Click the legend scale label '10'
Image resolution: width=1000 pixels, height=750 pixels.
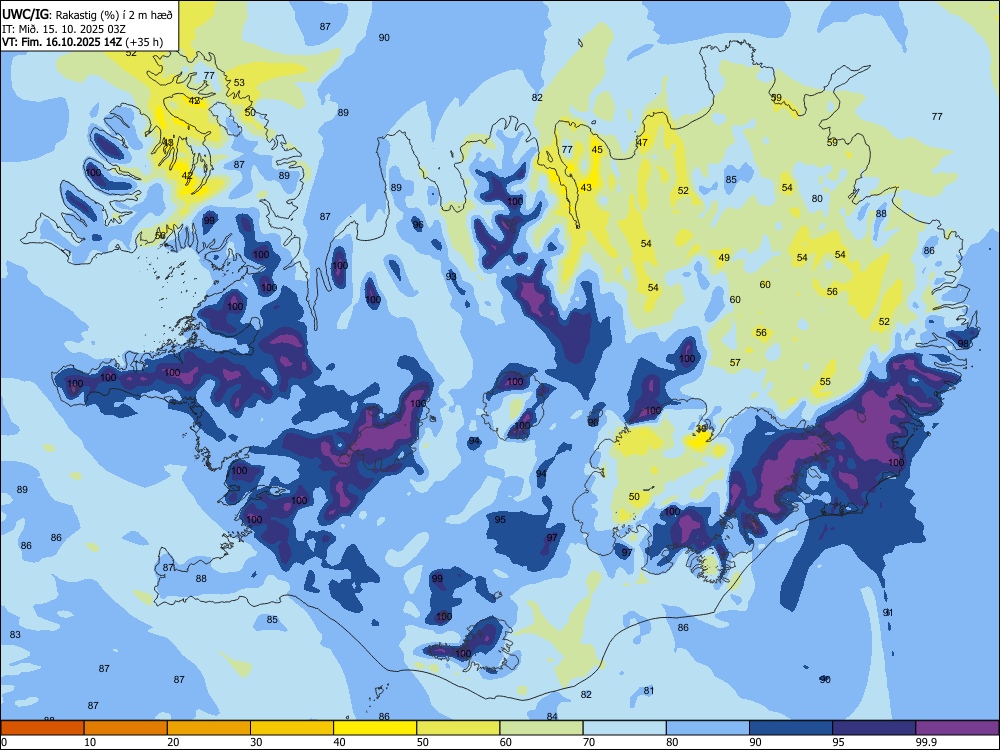point(90,742)
